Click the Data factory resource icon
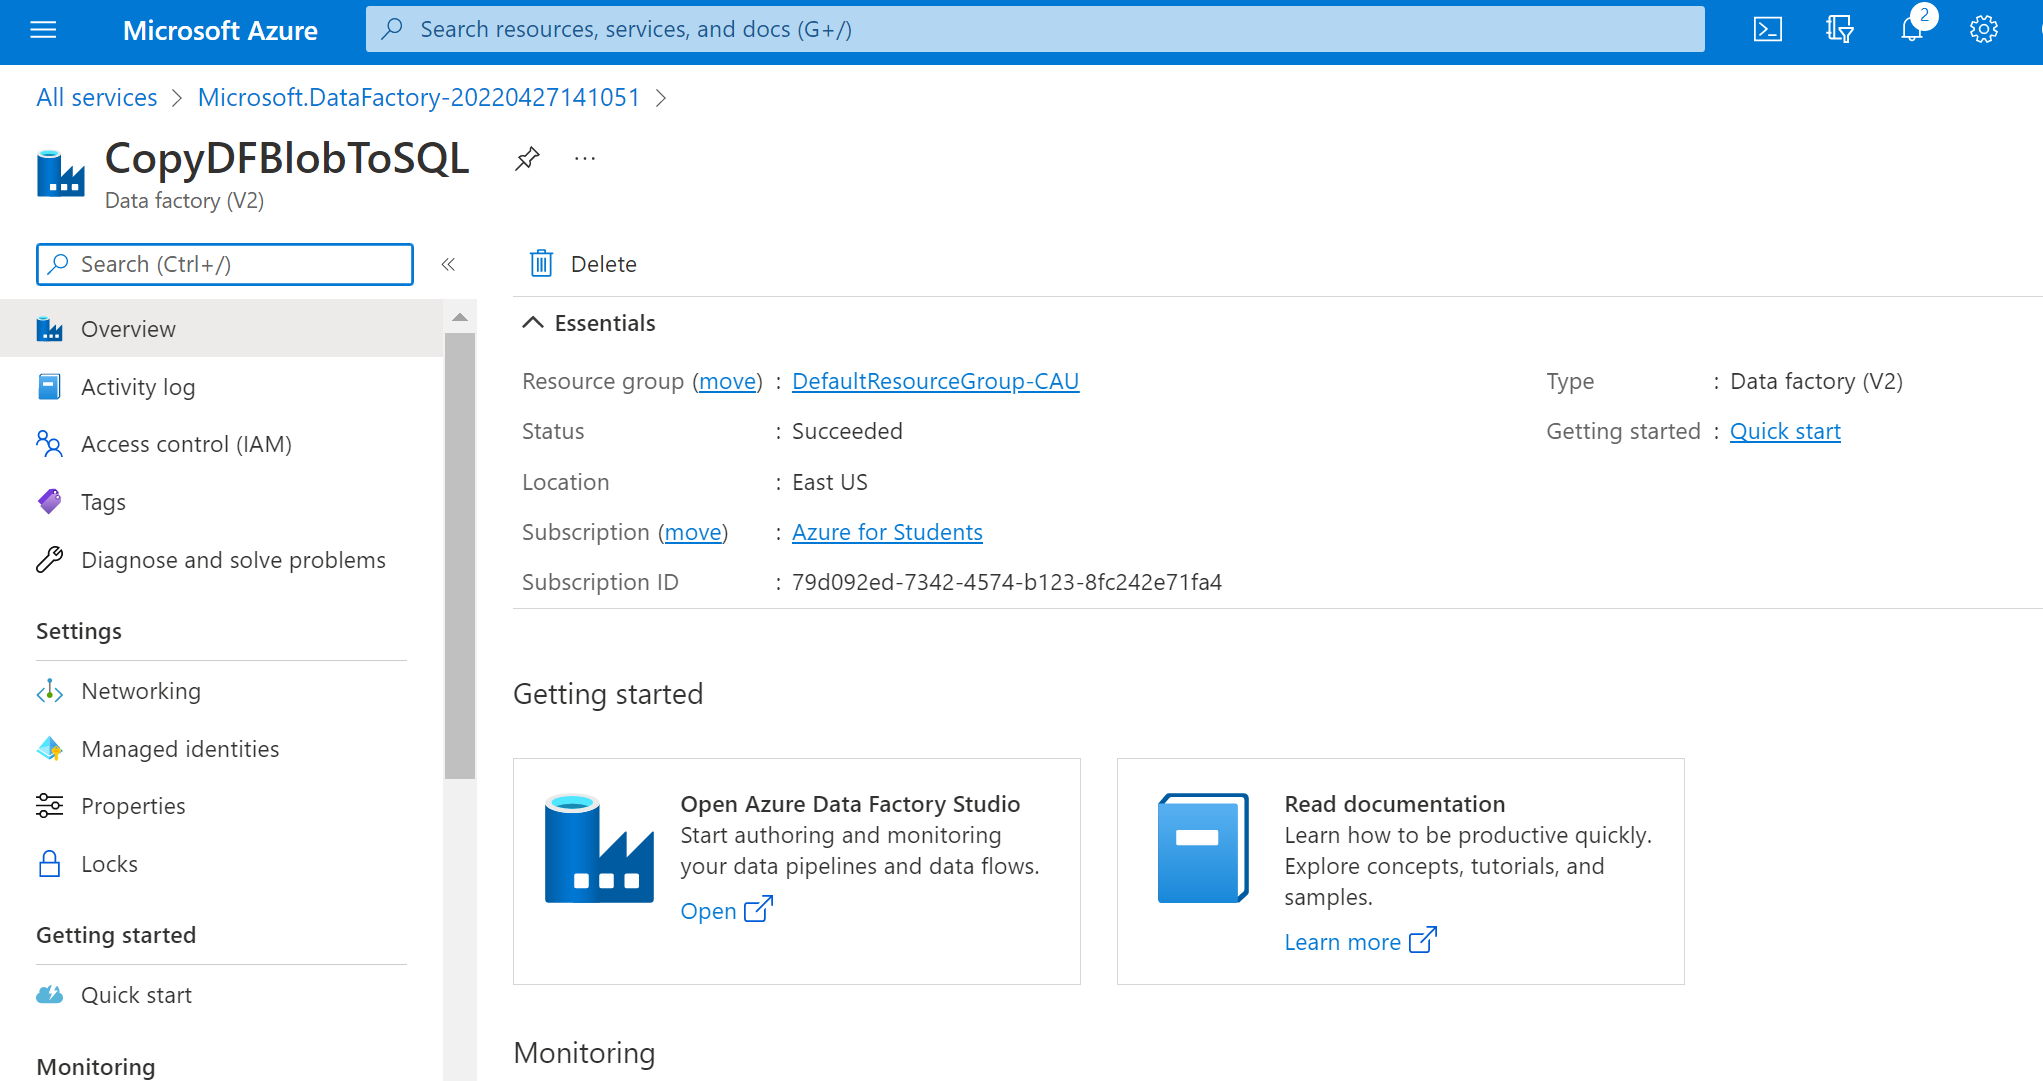Screen dimensions: 2043x1081 [x=61, y=174]
